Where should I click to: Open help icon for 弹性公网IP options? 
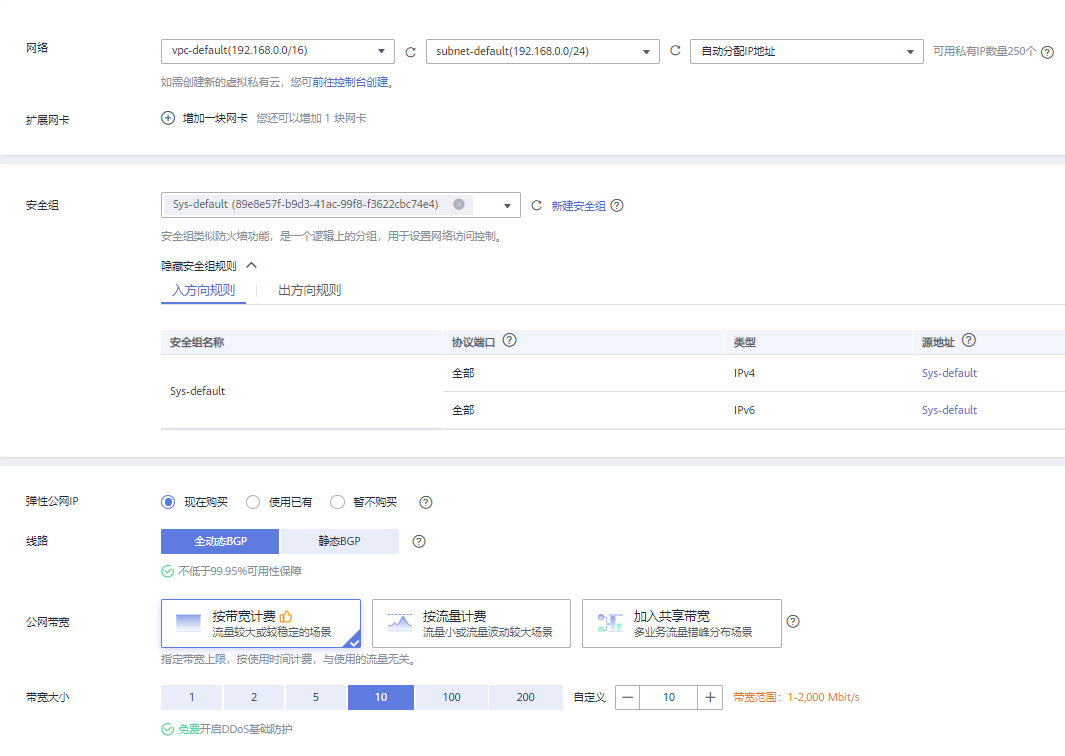tap(425, 503)
